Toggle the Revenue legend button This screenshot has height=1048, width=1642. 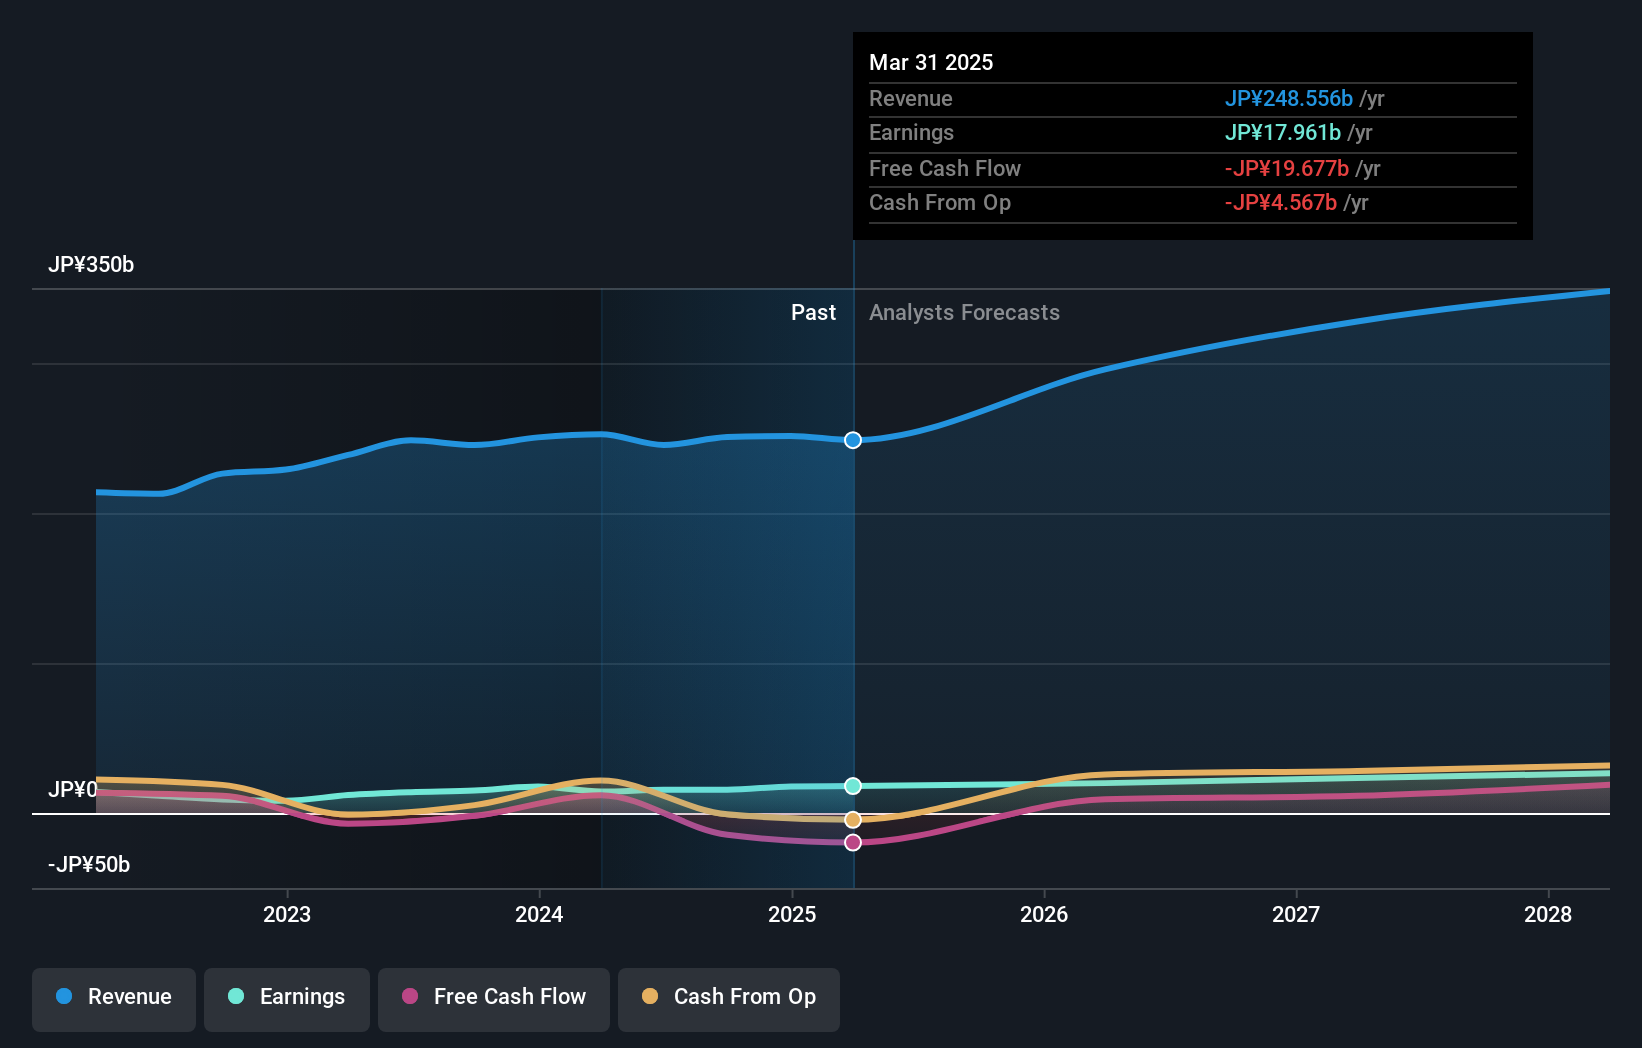(114, 999)
